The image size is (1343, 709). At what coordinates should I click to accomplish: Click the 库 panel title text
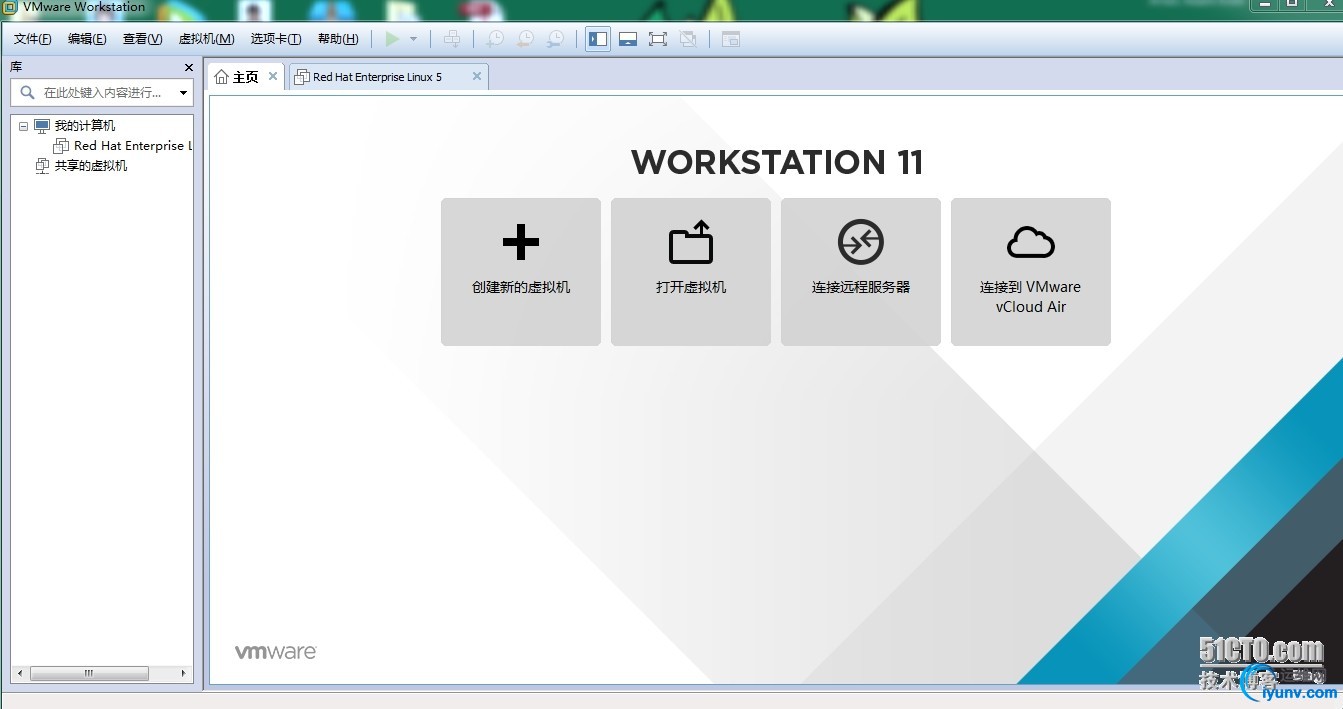16,67
